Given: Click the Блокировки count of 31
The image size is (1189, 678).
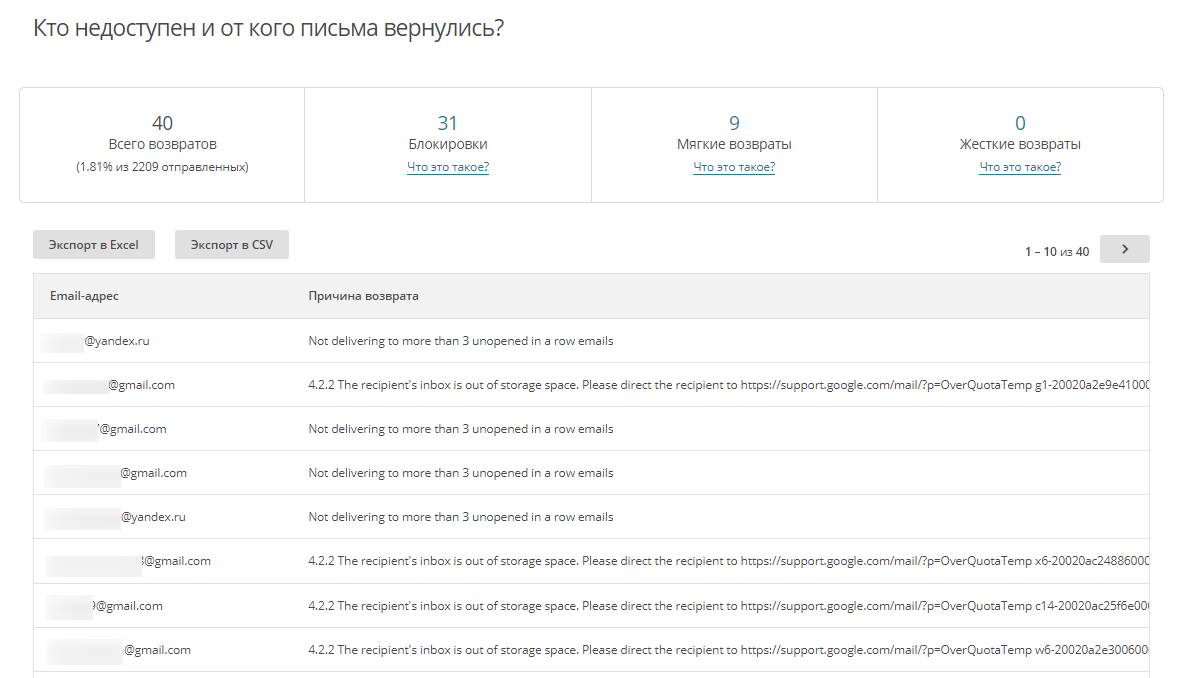Looking at the screenshot, I should tap(448, 123).
